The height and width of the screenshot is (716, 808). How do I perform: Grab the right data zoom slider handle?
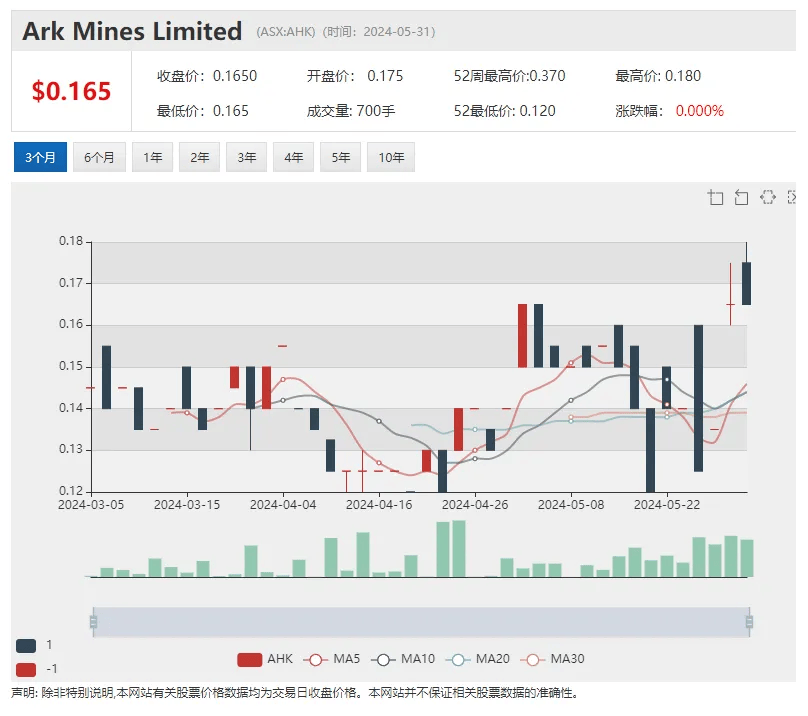(749, 622)
